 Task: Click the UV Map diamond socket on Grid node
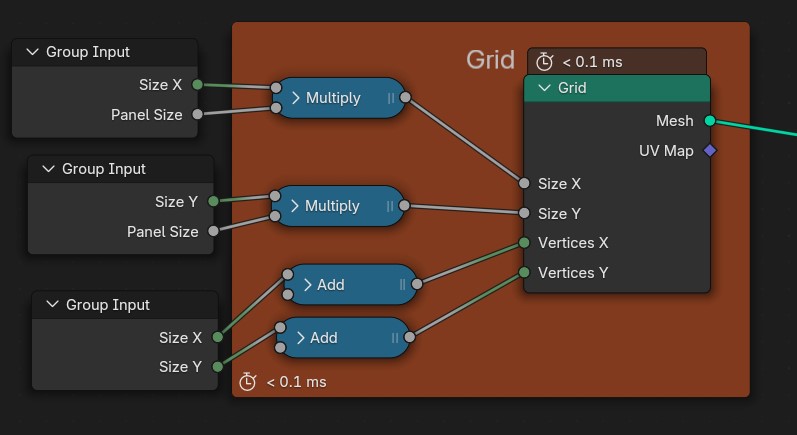[710, 150]
